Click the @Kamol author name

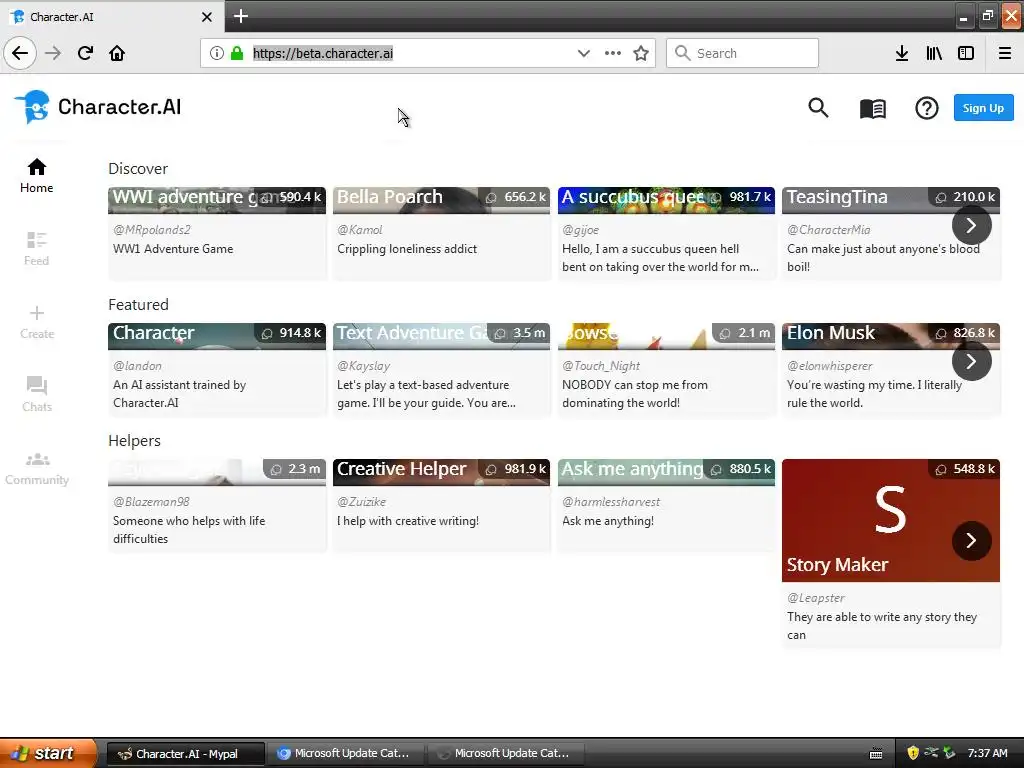[x=360, y=230]
